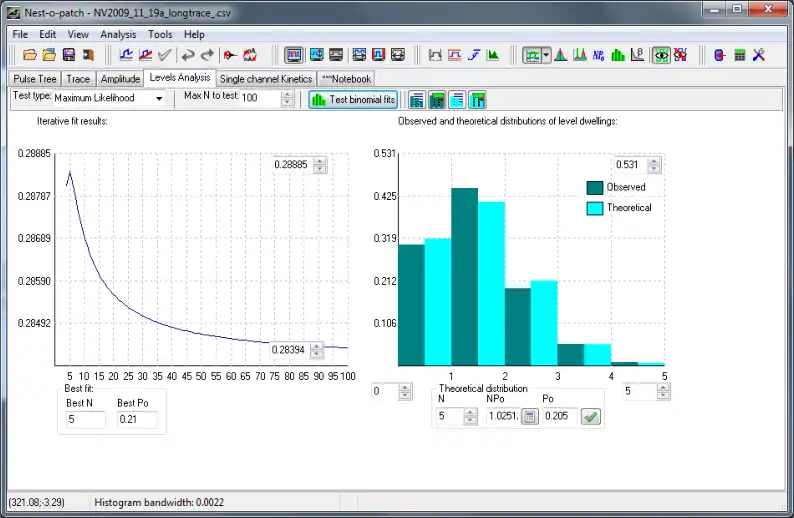Click the red-framed pulse view icon

[379, 55]
